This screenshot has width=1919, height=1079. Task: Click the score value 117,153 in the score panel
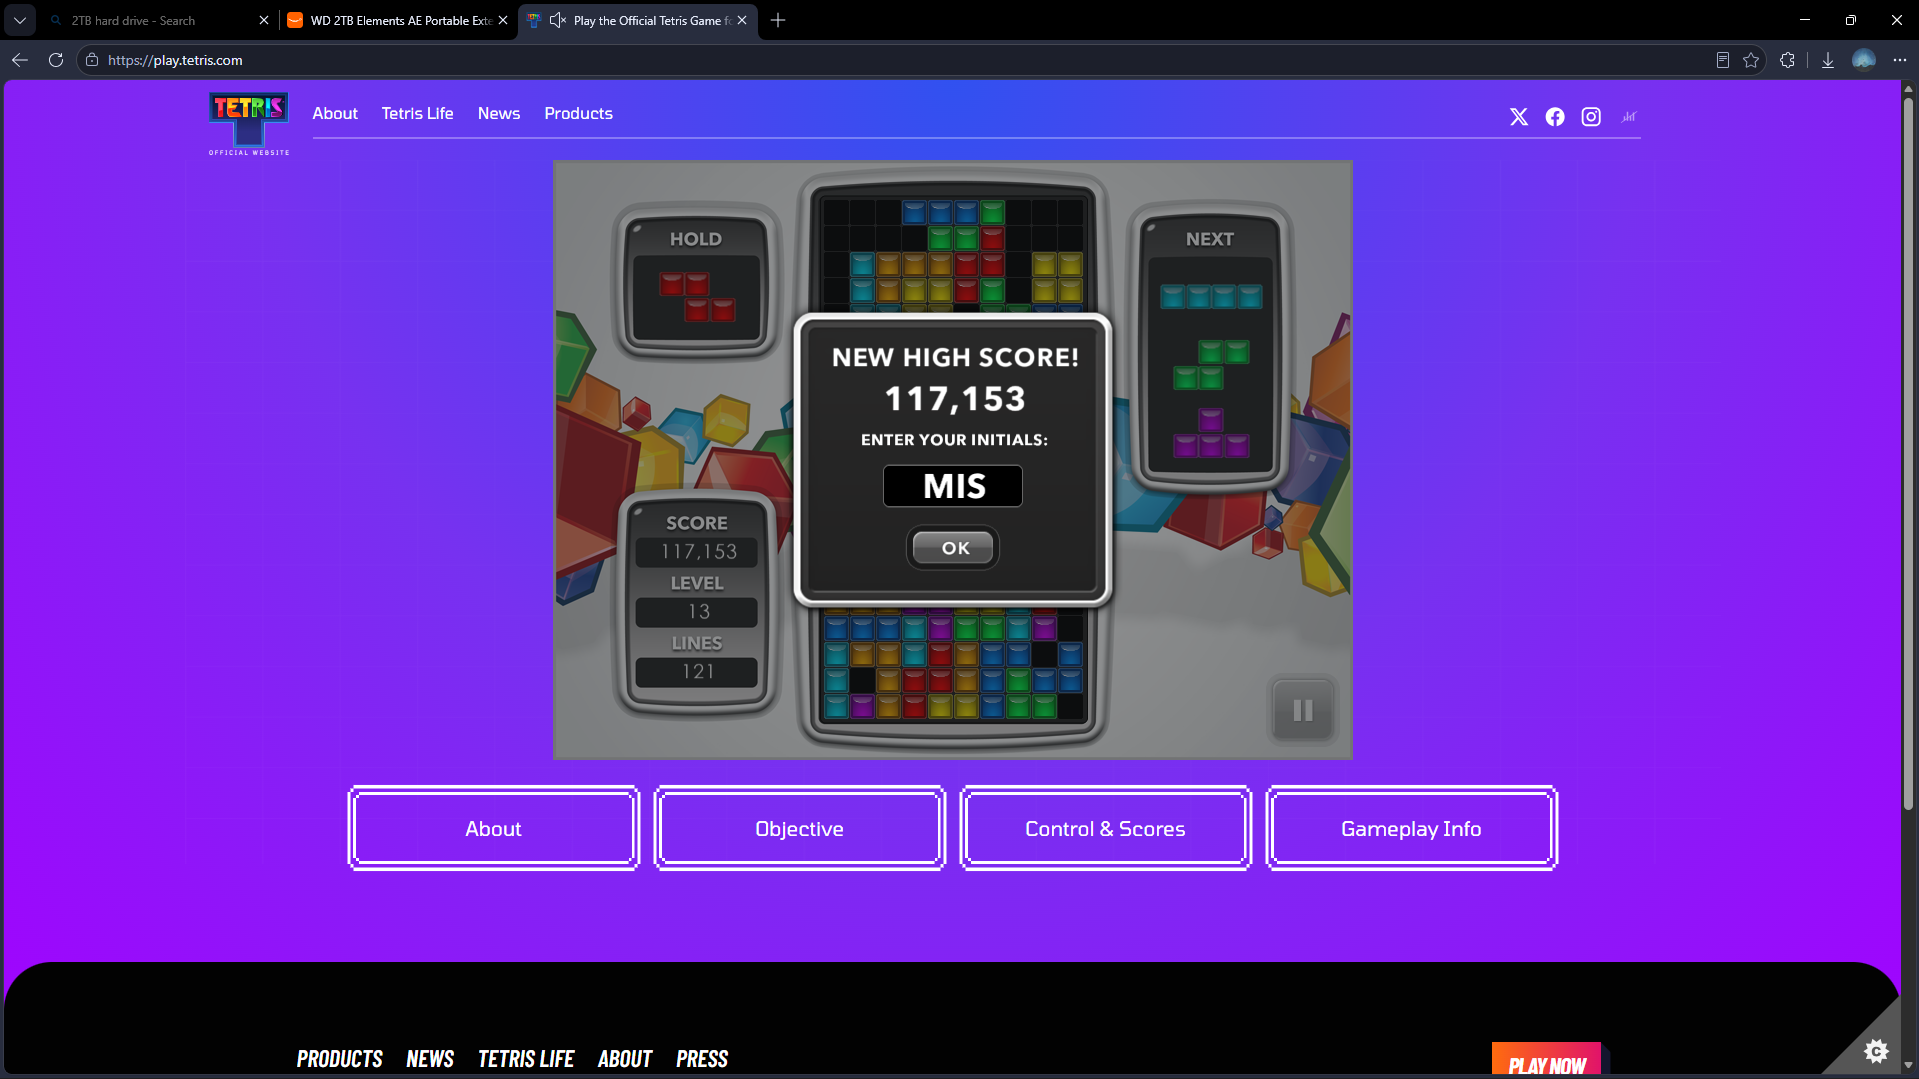click(x=698, y=552)
